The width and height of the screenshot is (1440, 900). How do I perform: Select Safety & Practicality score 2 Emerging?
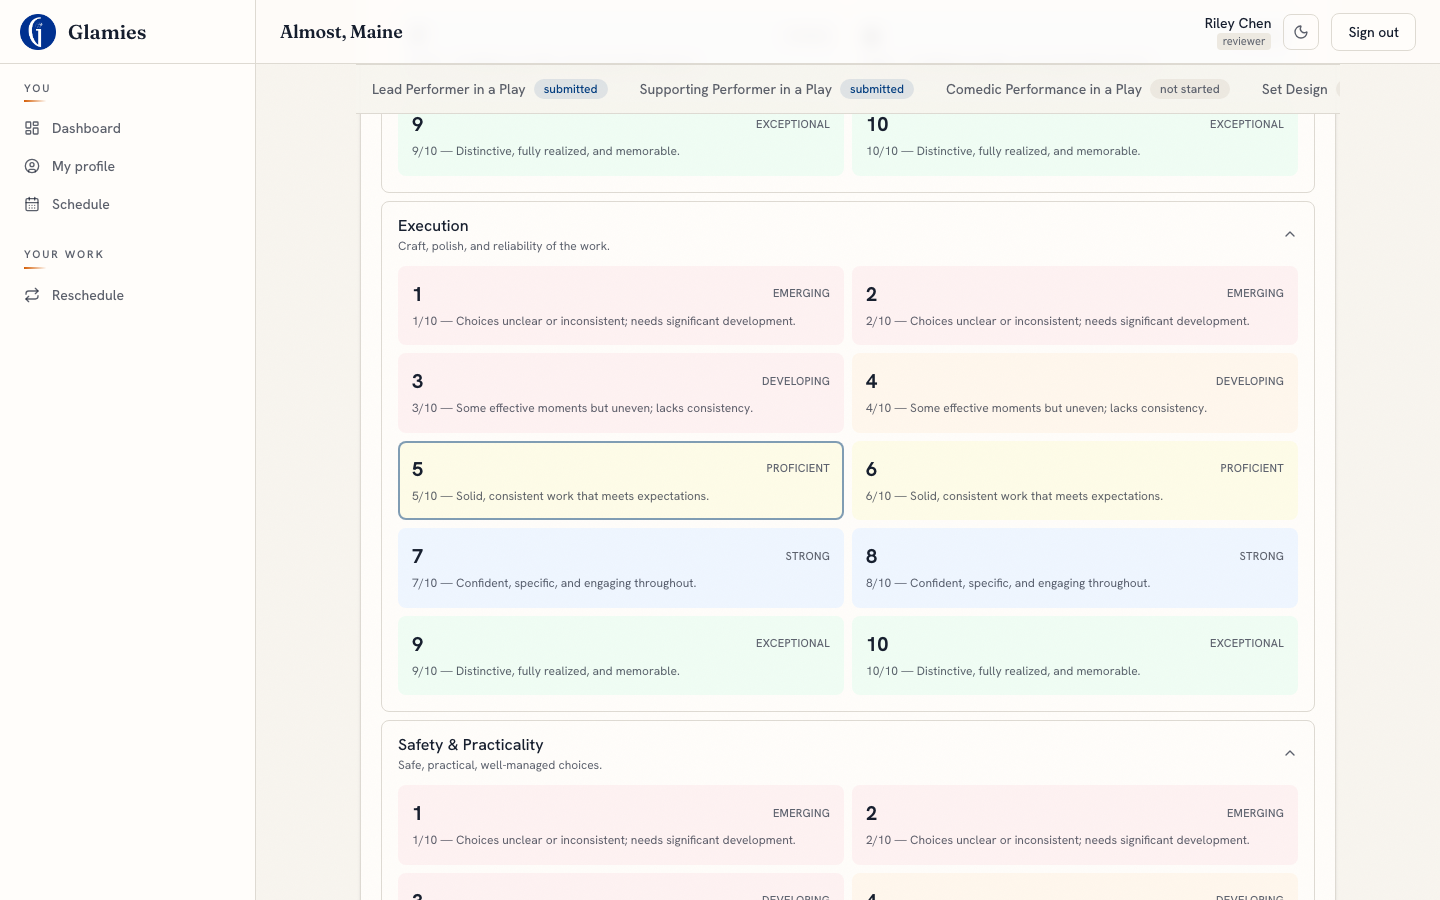click(x=1075, y=825)
